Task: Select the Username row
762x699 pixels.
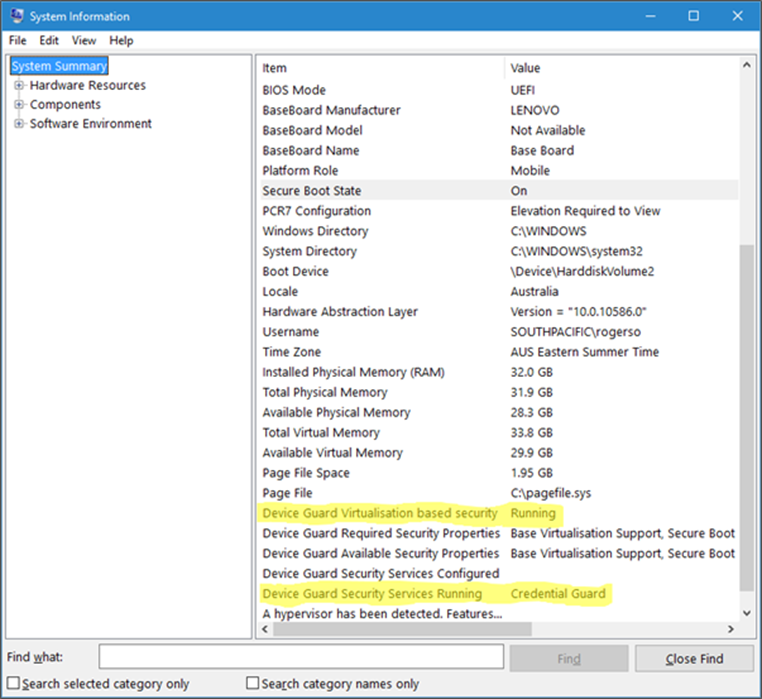Action: [499, 332]
